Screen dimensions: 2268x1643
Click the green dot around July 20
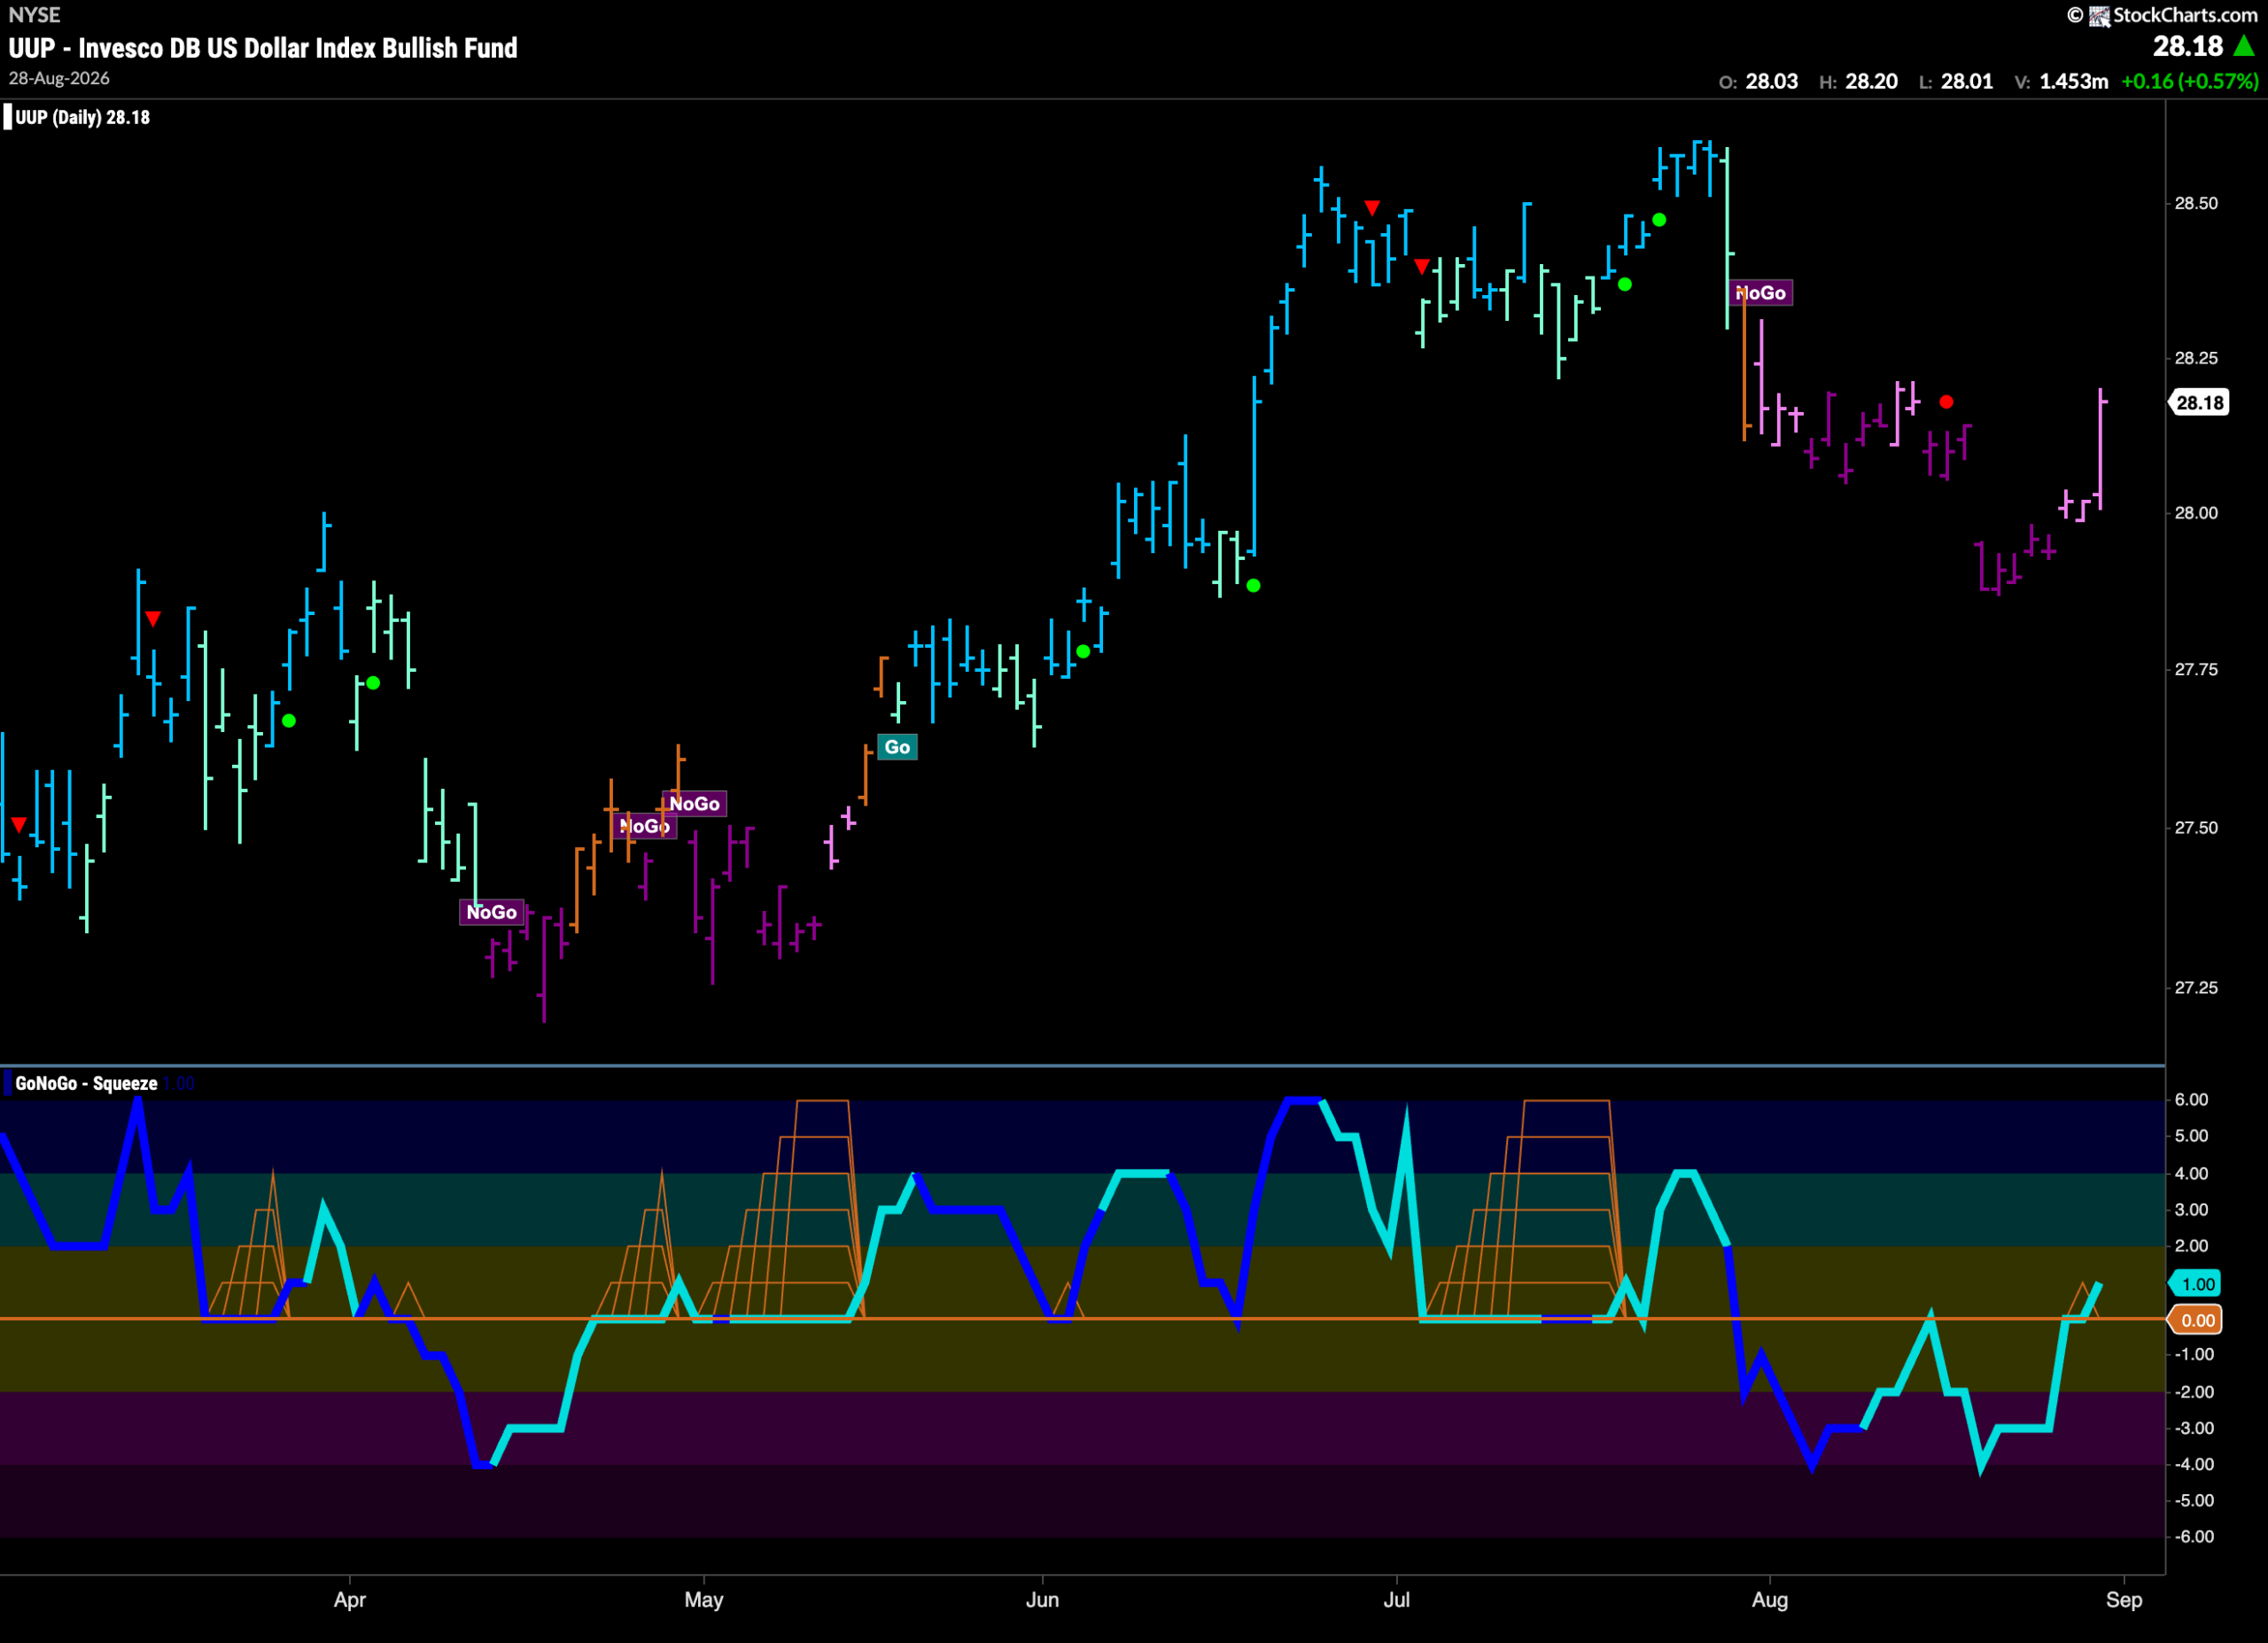[1625, 285]
